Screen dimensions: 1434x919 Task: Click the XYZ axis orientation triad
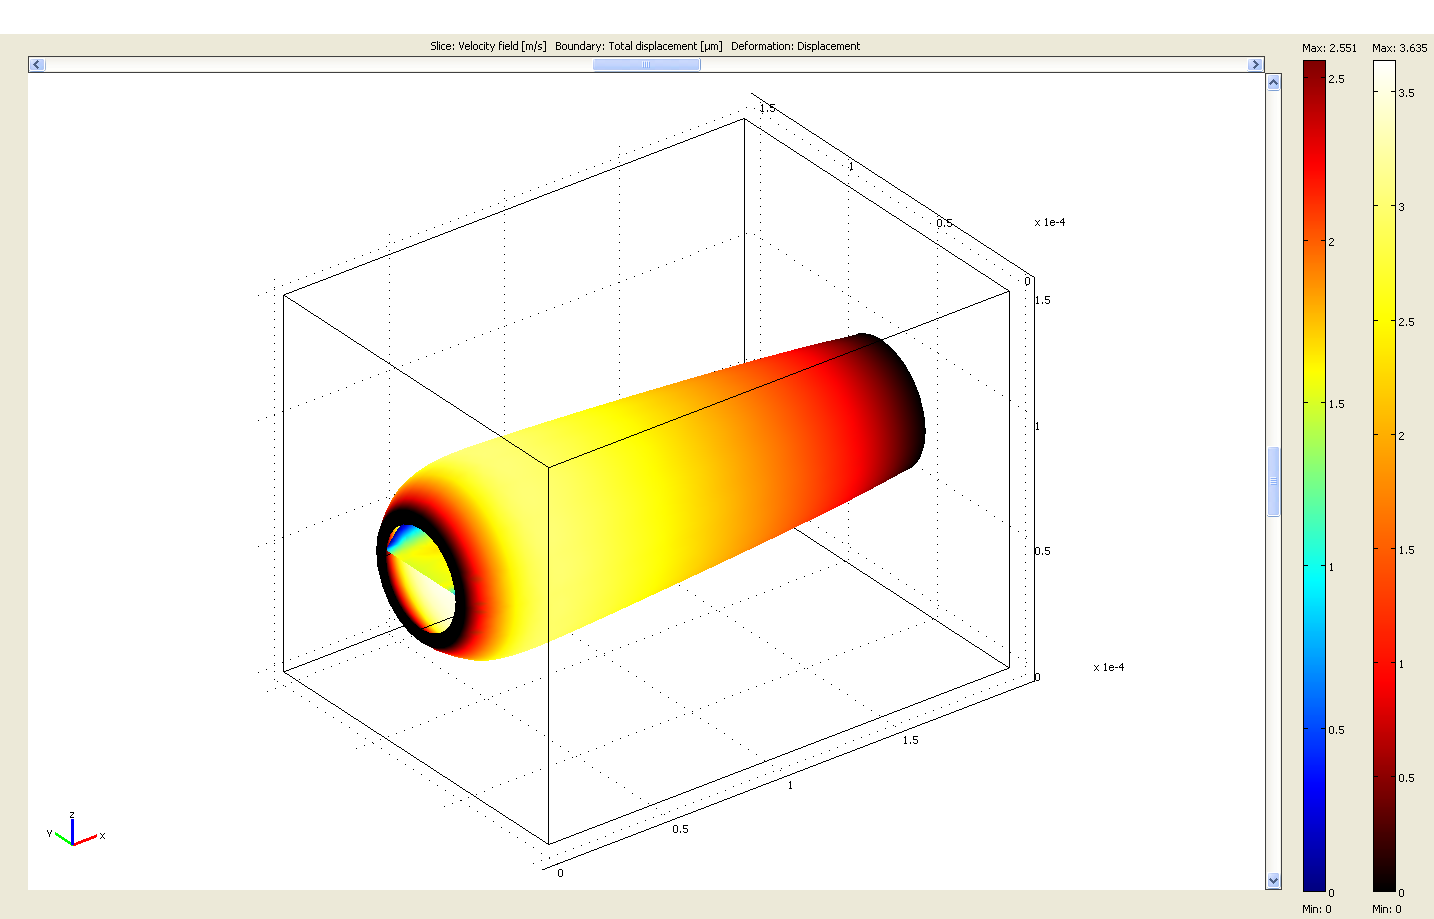(74, 832)
